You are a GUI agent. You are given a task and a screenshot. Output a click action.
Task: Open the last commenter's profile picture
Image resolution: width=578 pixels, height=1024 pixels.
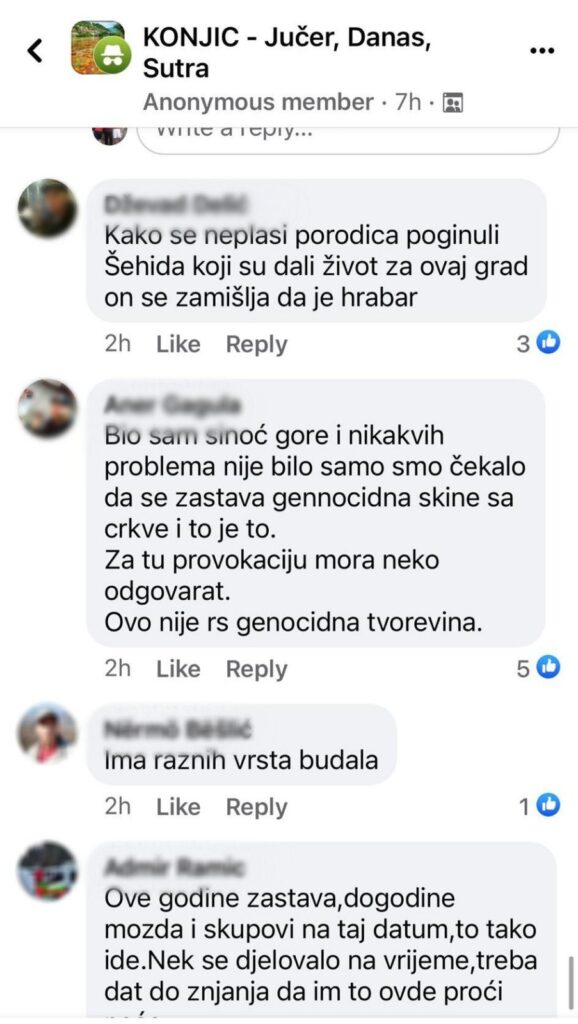pyautogui.click(x=47, y=871)
